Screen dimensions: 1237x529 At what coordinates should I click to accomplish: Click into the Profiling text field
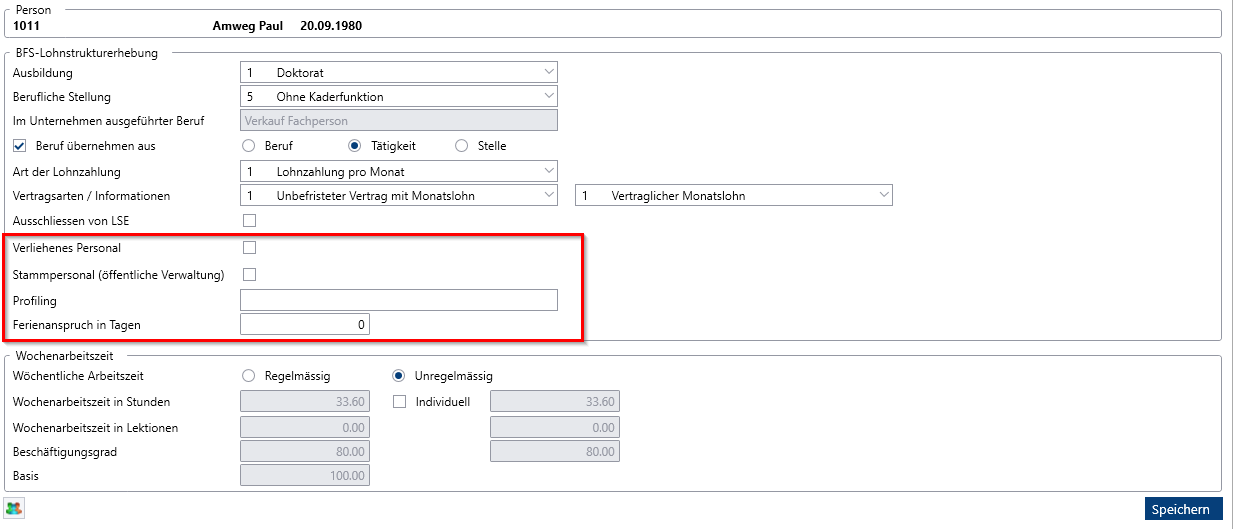pos(399,300)
